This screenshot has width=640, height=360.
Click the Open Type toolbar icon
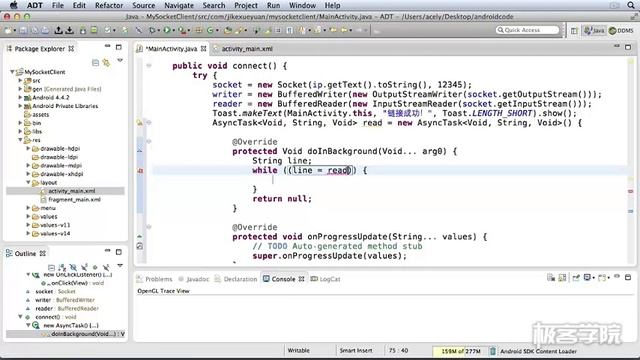(x=228, y=30)
